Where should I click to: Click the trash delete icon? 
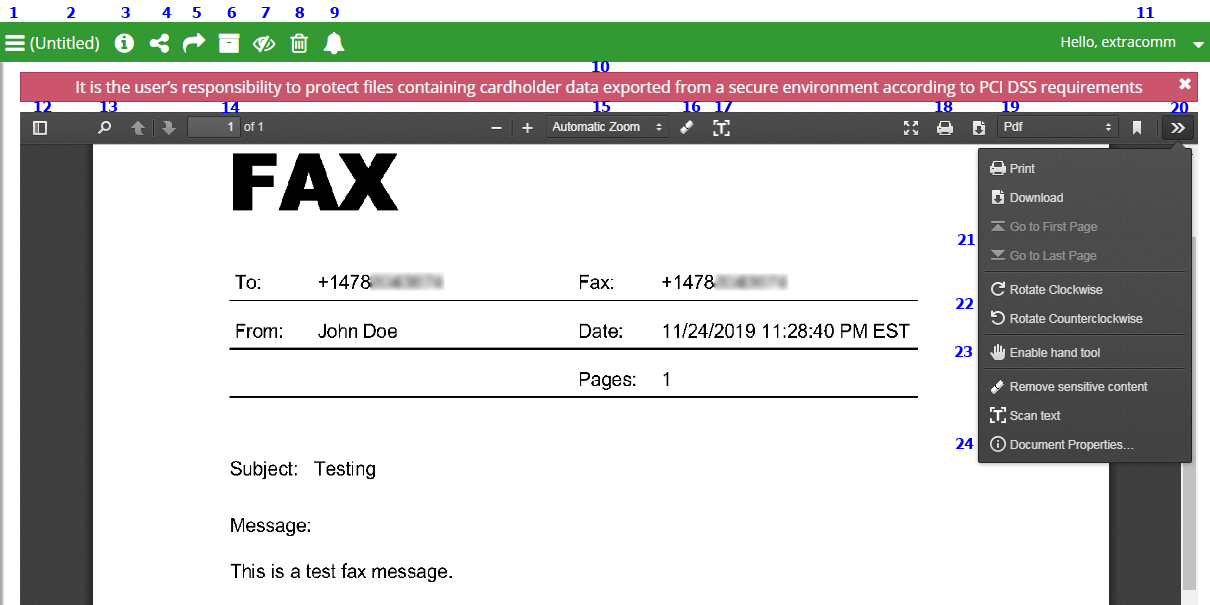coord(299,43)
